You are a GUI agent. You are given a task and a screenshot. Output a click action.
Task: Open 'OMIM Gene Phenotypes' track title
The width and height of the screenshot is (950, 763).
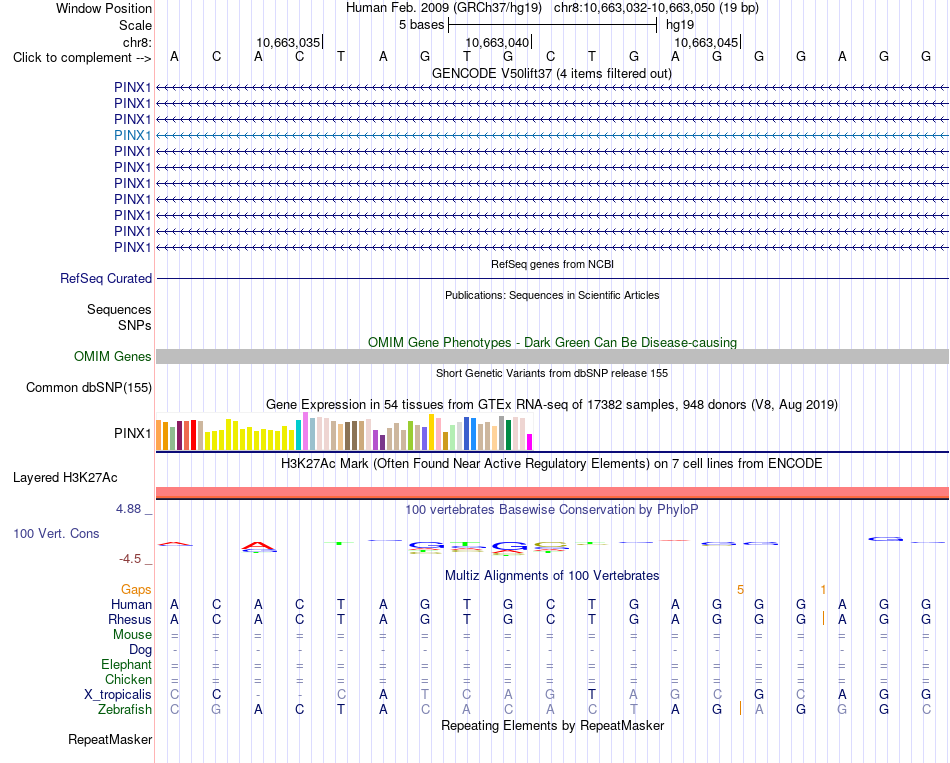tap(552, 342)
